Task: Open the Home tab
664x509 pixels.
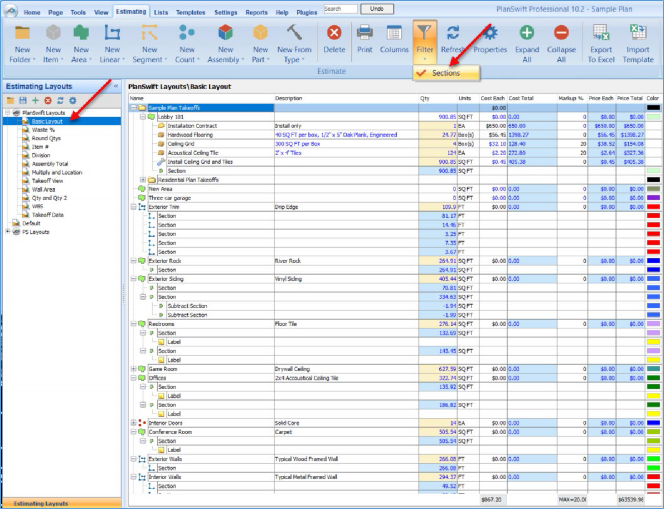Action: click(32, 12)
